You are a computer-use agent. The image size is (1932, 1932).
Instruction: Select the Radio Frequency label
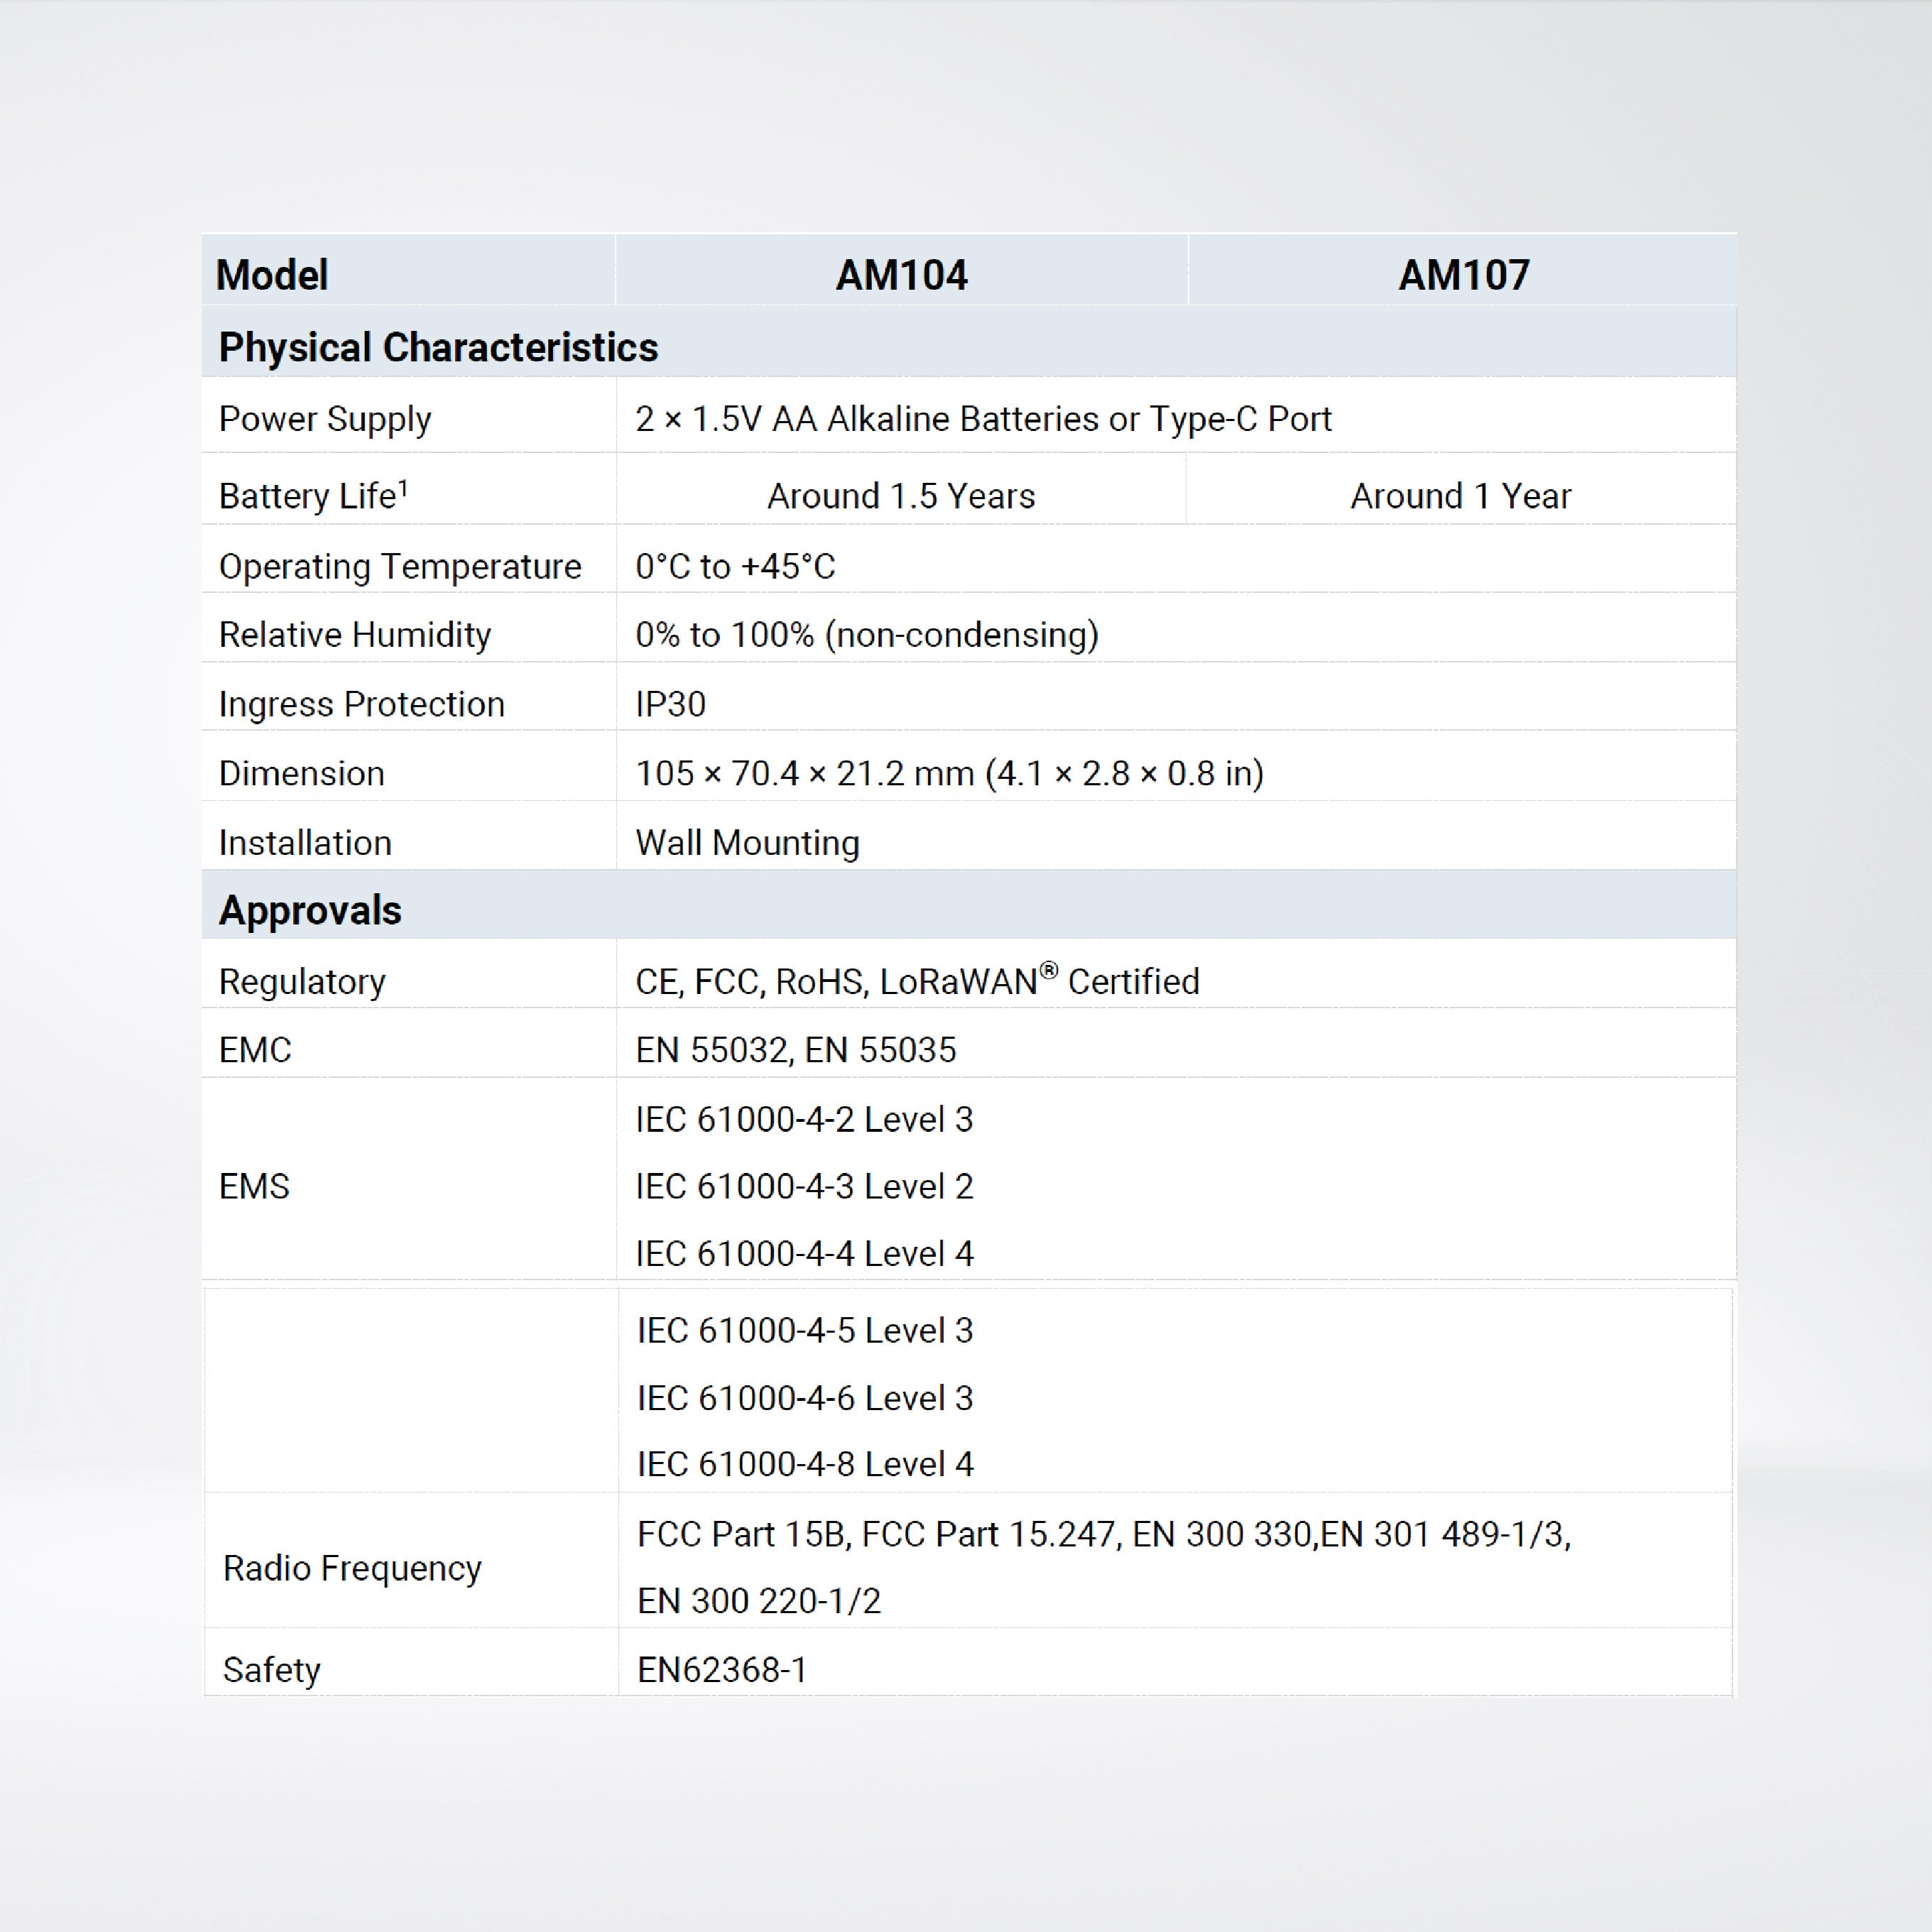tap(352, 1568)
